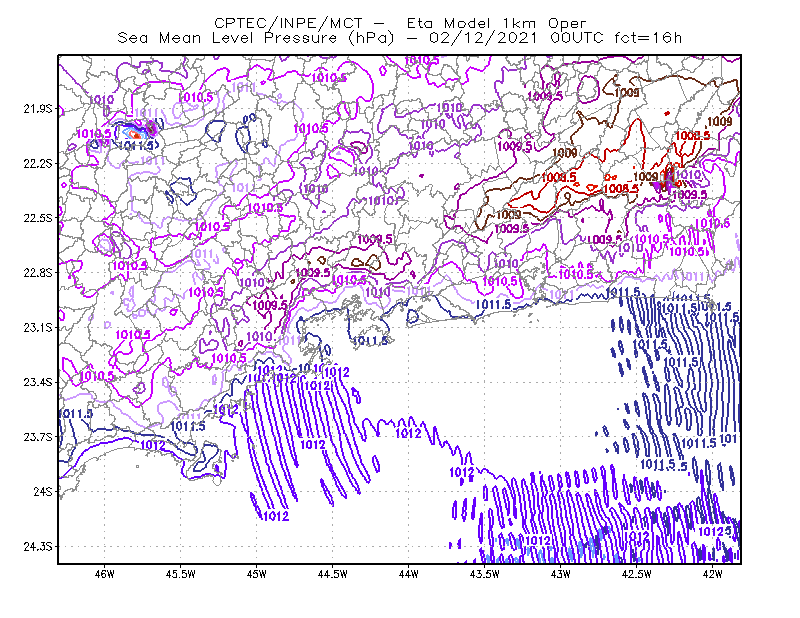Click the chart title "Eta Model 1km Oper"
Image resolution: width=800 pixels, height=618 pixels.
pos(496,23)
